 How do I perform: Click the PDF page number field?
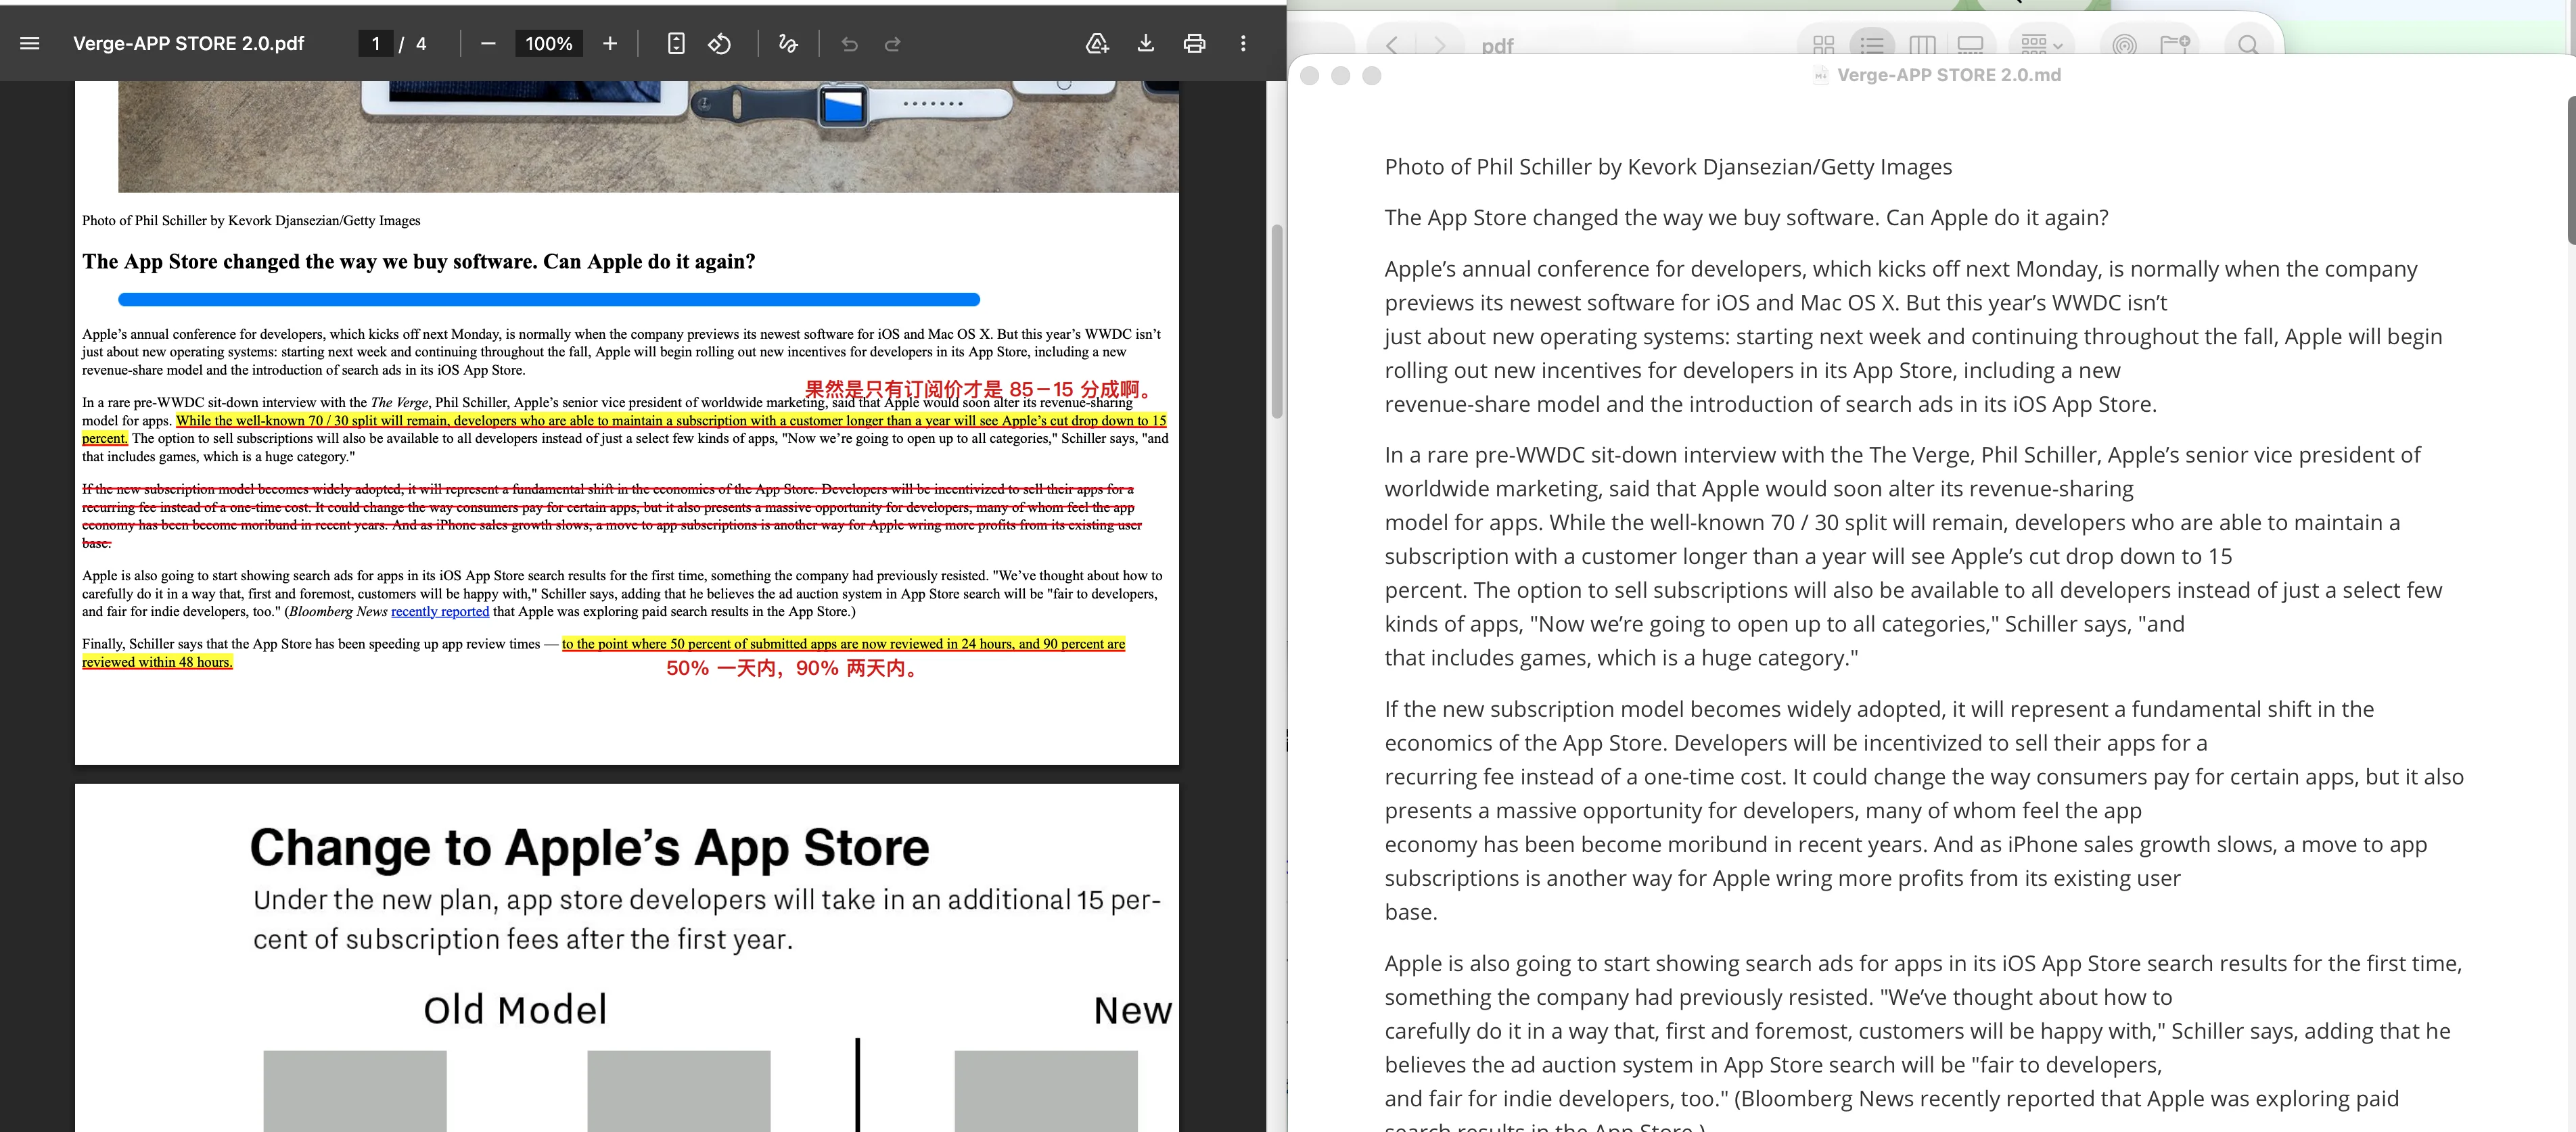point(376,43)
